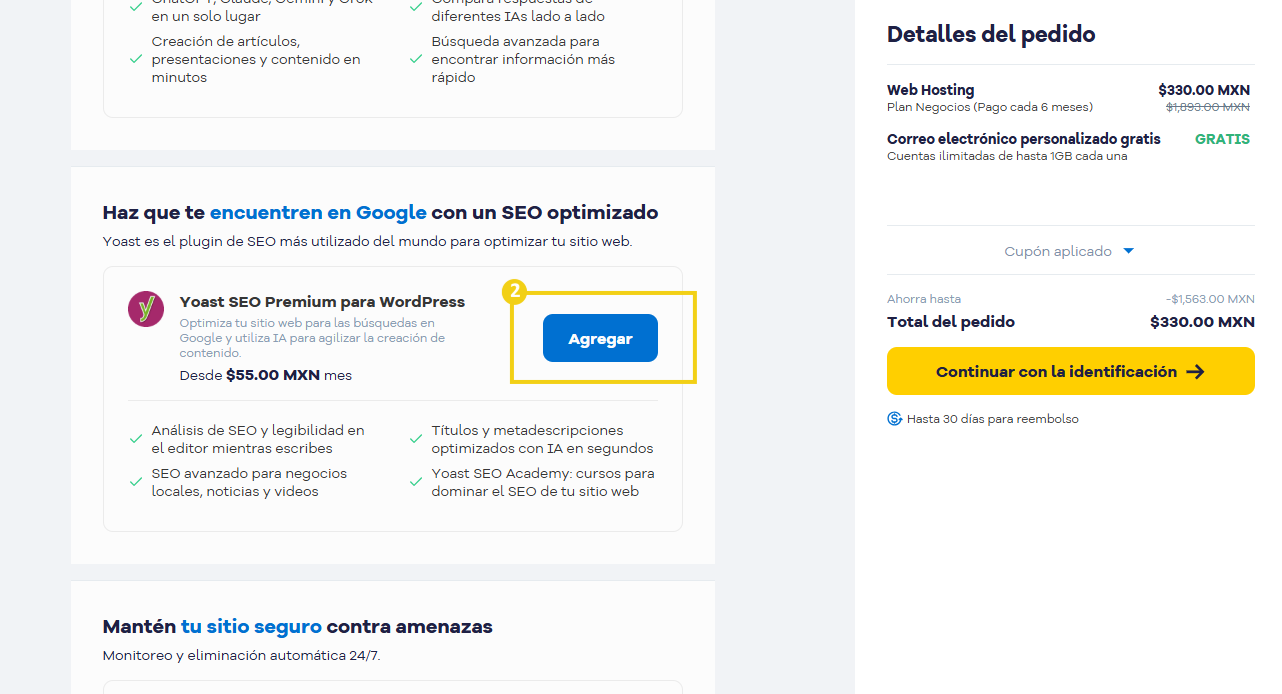The image size is (1282, 694).
Task: Add Yoast SEO Premium with Agregar button
Action: (600, 338)
